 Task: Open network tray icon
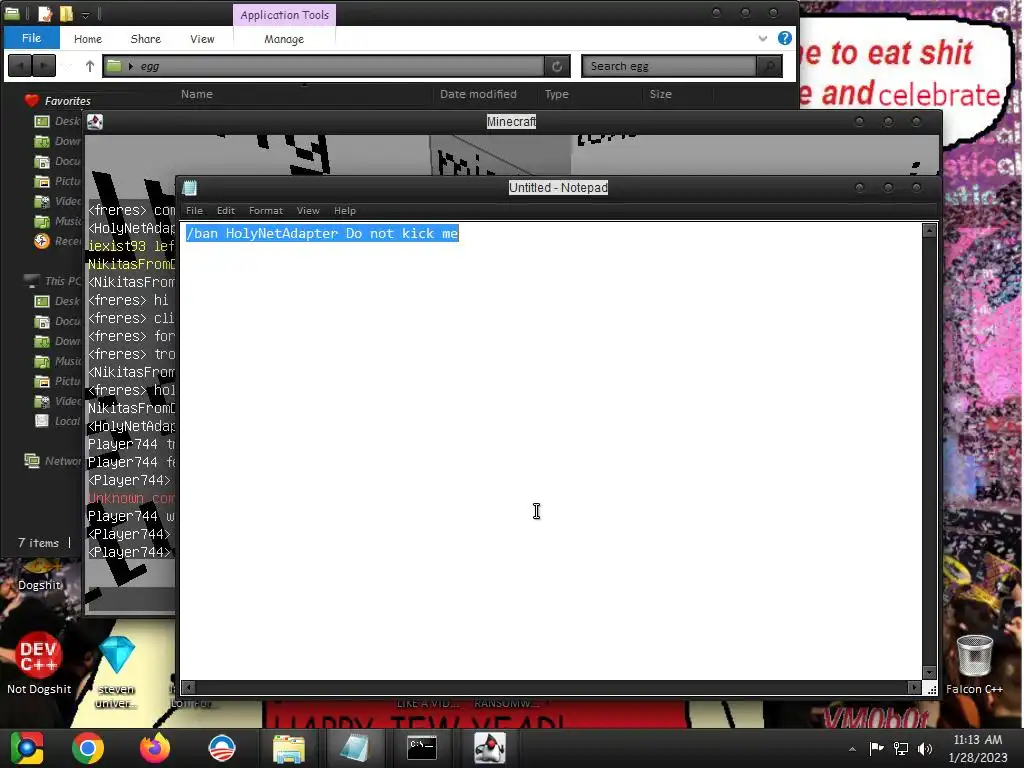901,748
